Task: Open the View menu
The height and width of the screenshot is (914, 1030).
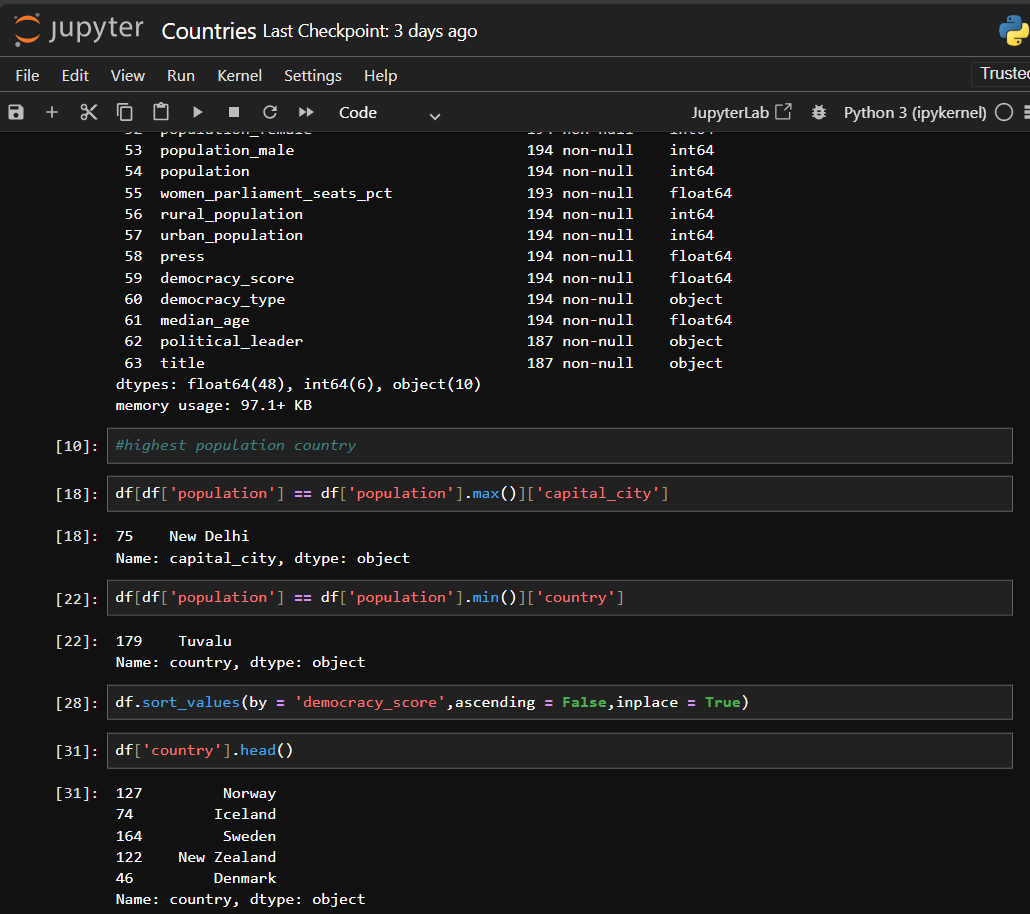Action: tap(127, 76)
